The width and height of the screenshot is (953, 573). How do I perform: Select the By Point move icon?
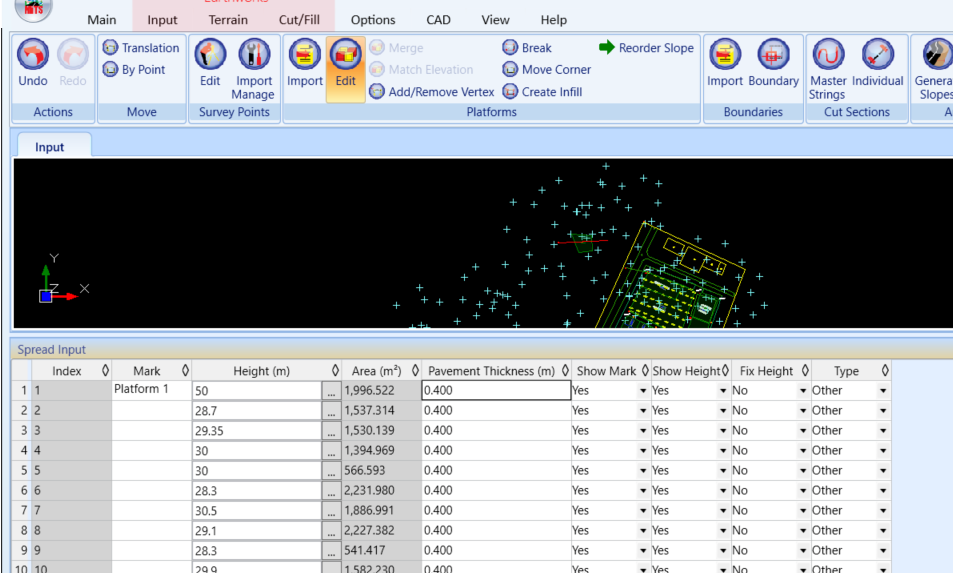pos(110,69)
